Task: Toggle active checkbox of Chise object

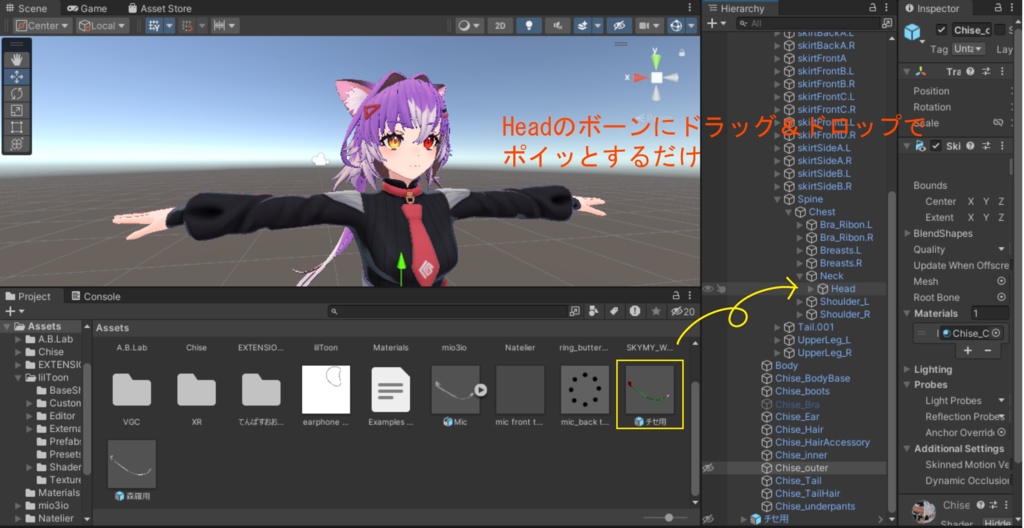Action: 941,30
